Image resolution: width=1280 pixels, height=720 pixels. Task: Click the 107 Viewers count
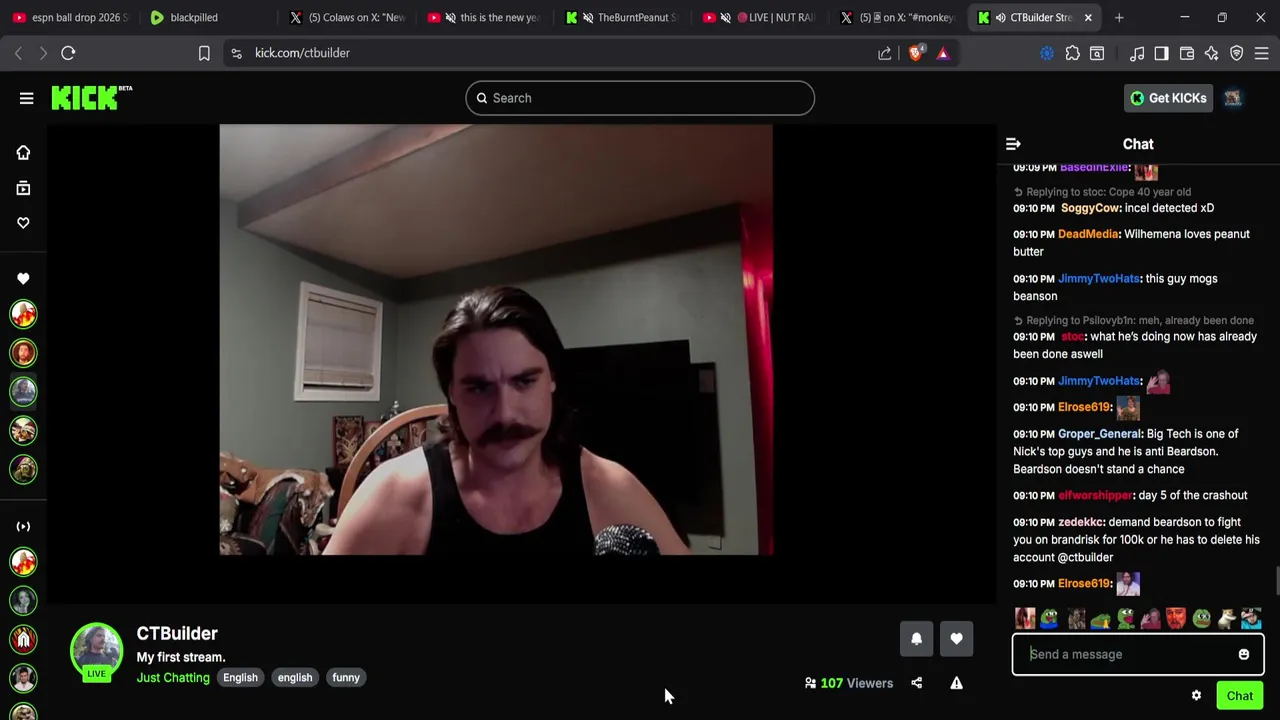(849, 683)
